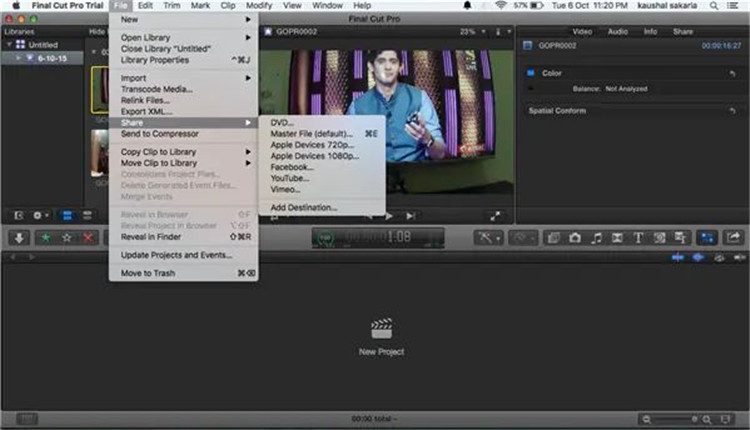Open the selection tool dropdown in toolbar
This screenshot has width=750, height=430.
coord(489,237)
